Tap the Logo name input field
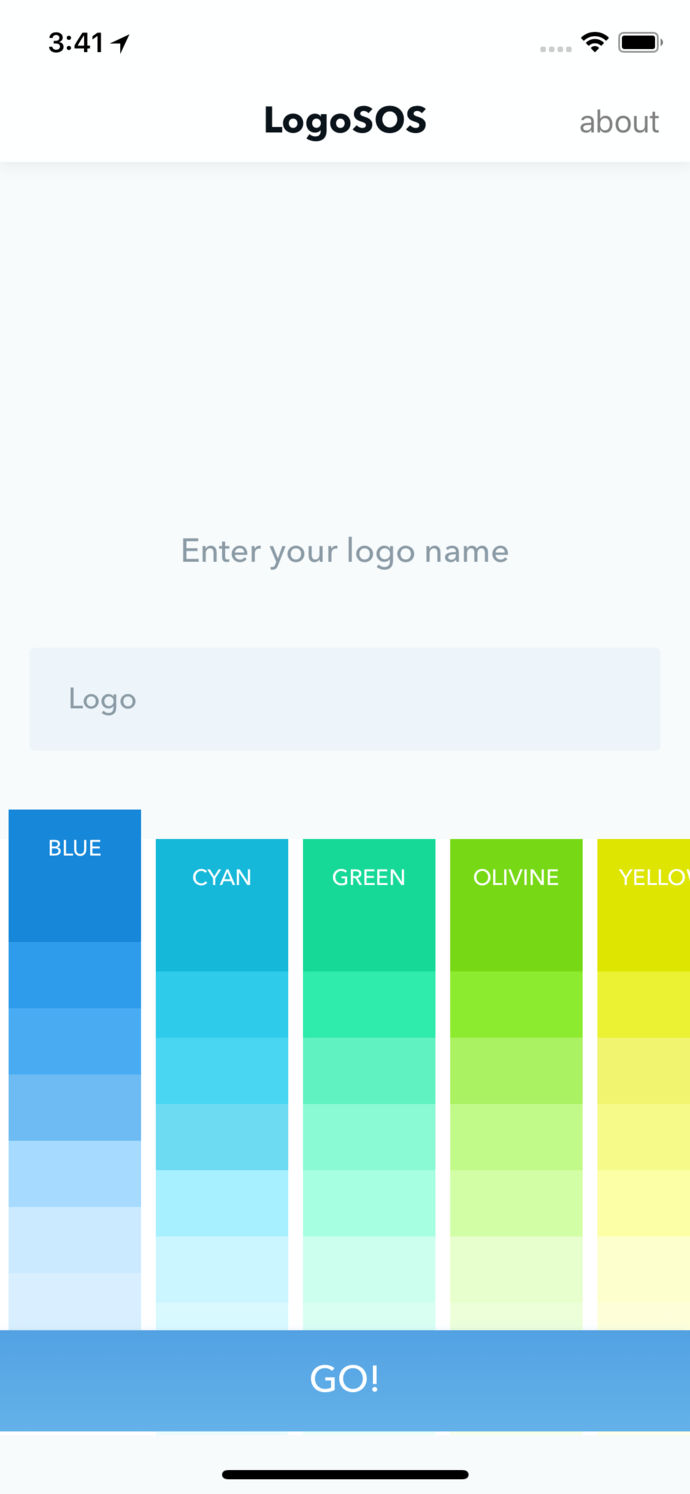This screenshot has width=690, height=1494. pyautogui.click(x=345, y=699)
